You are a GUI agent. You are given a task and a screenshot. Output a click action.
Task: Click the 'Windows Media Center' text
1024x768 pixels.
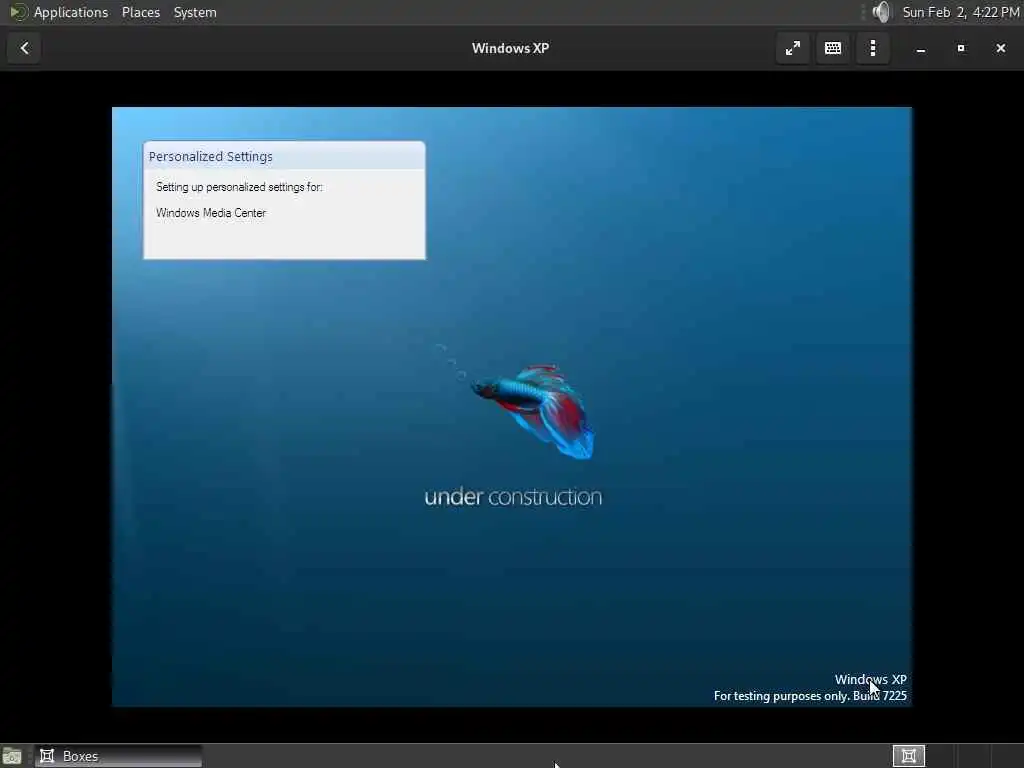pos(211,213)
